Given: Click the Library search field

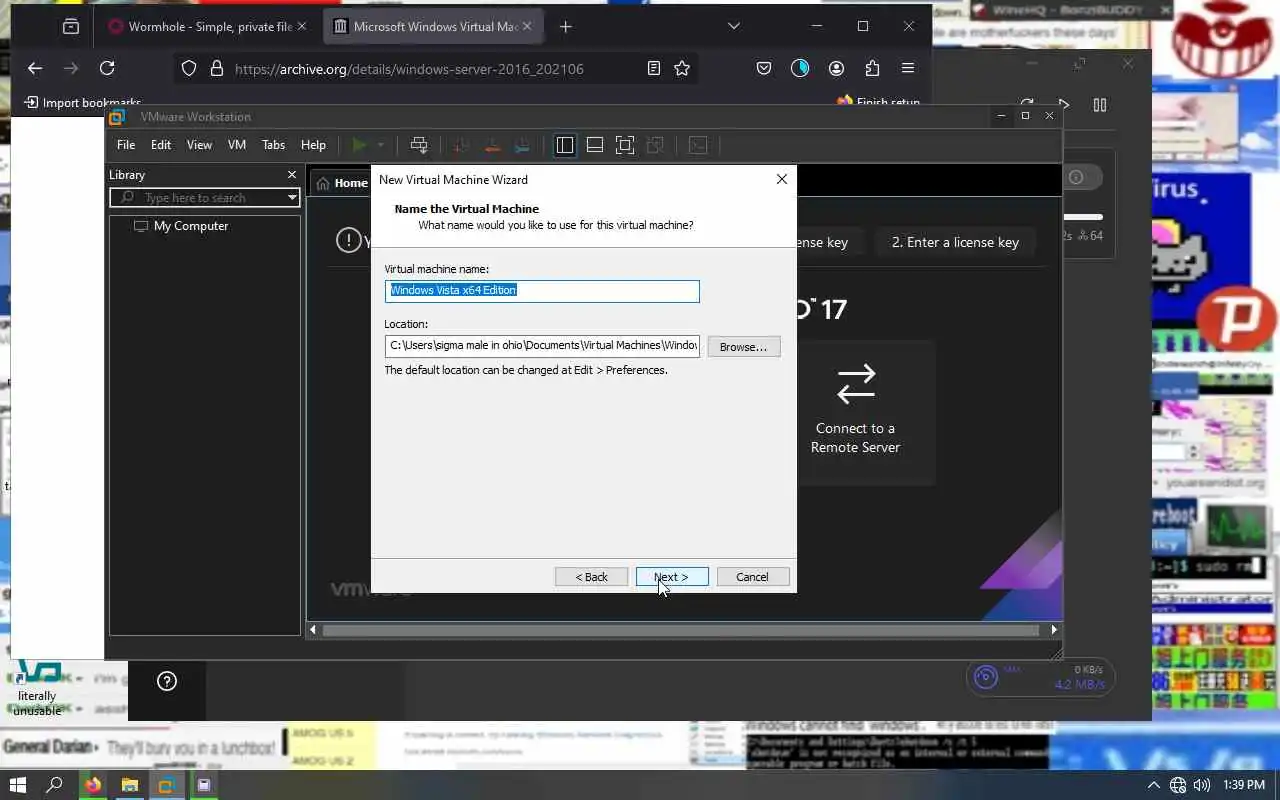Looking at the screenshot, I should [x=205, y=197].
